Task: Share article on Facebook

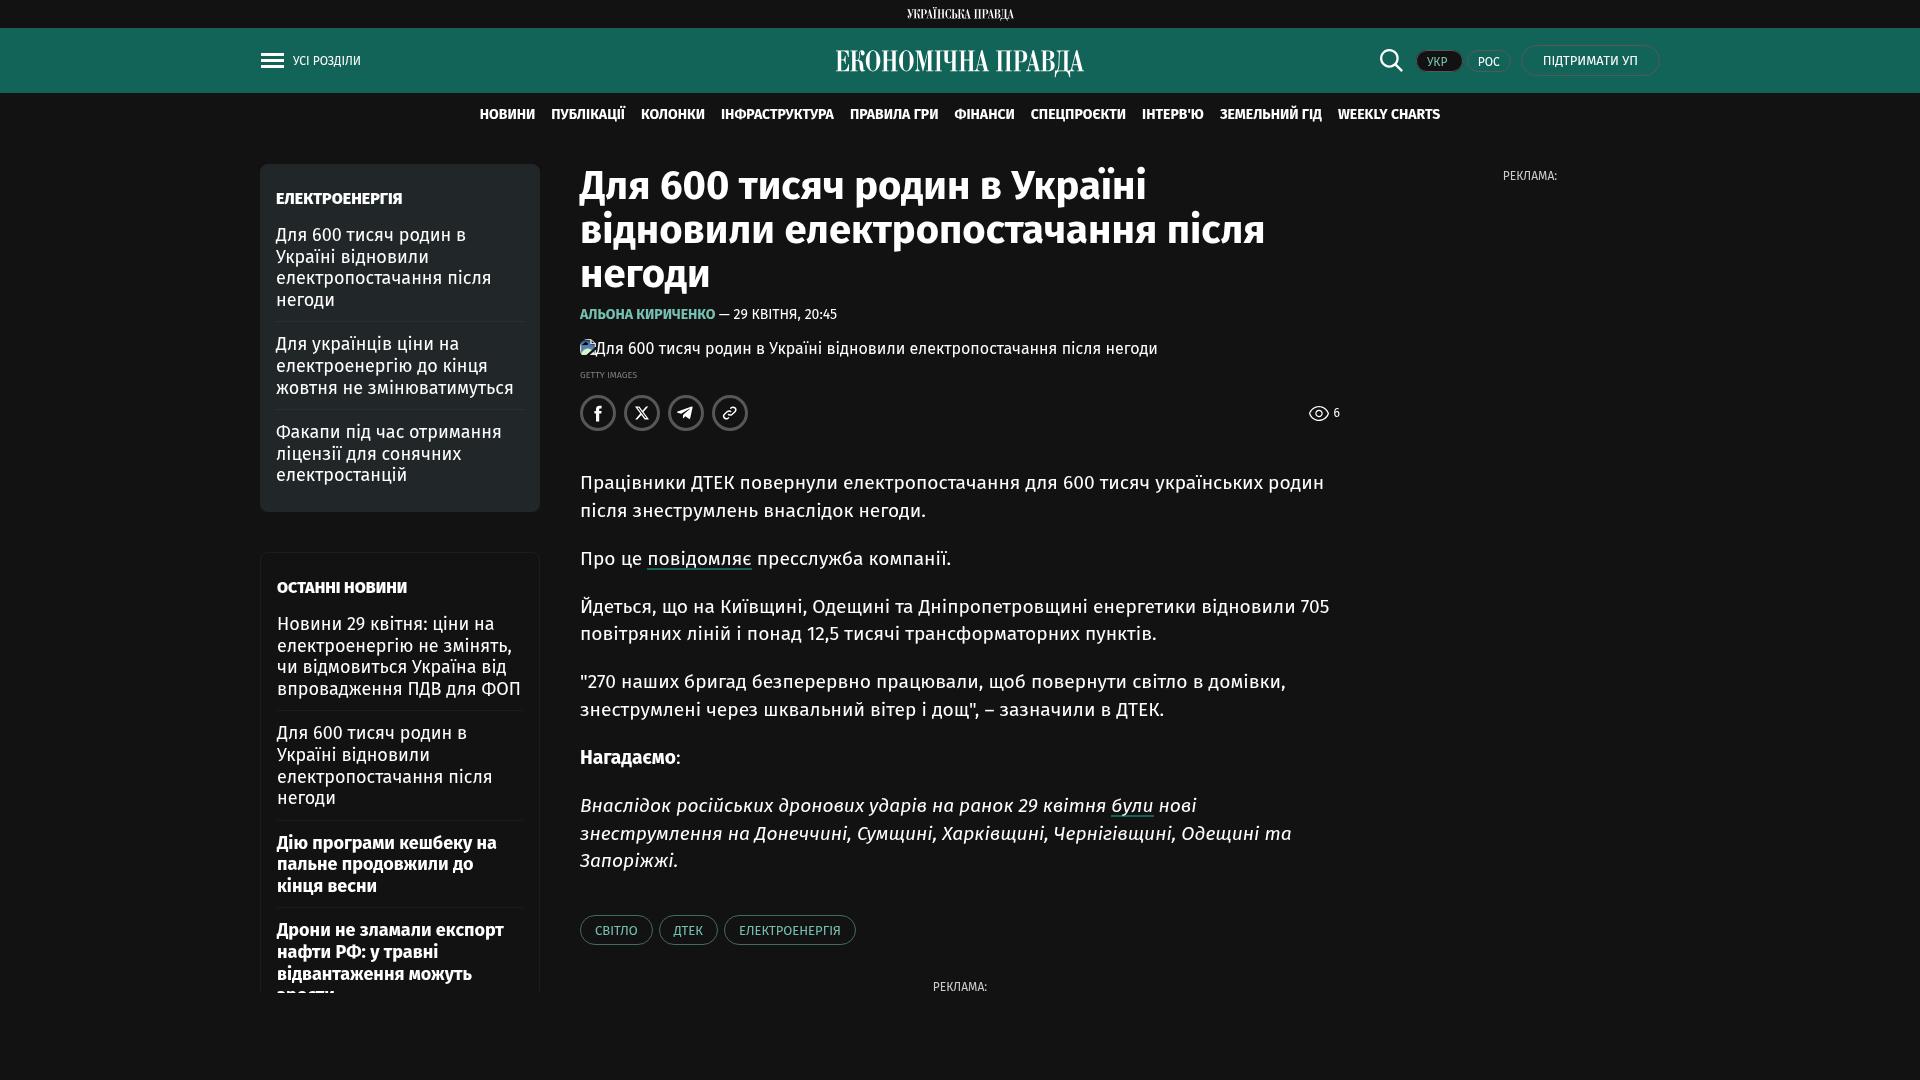Action: tap(598, 413)
